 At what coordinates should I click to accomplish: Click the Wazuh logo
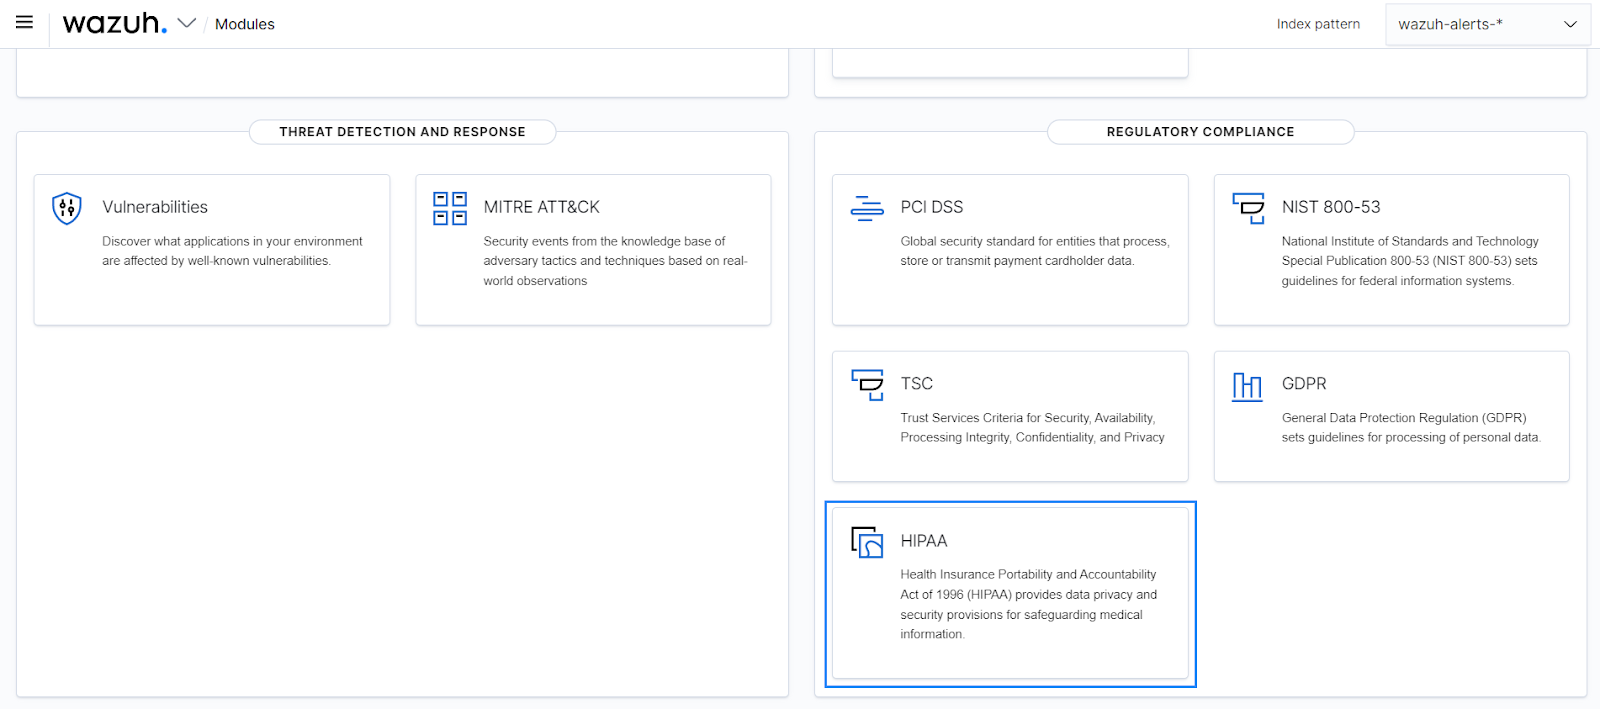[x=114, y=23]
